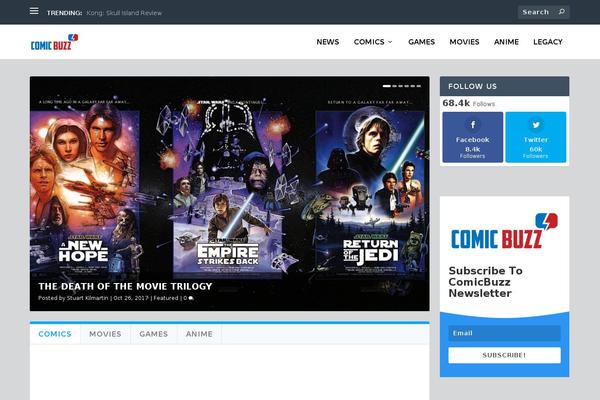Click the Facebook 8.4k Followers tile
Screen dimensions: 600x400
(473, 137)
